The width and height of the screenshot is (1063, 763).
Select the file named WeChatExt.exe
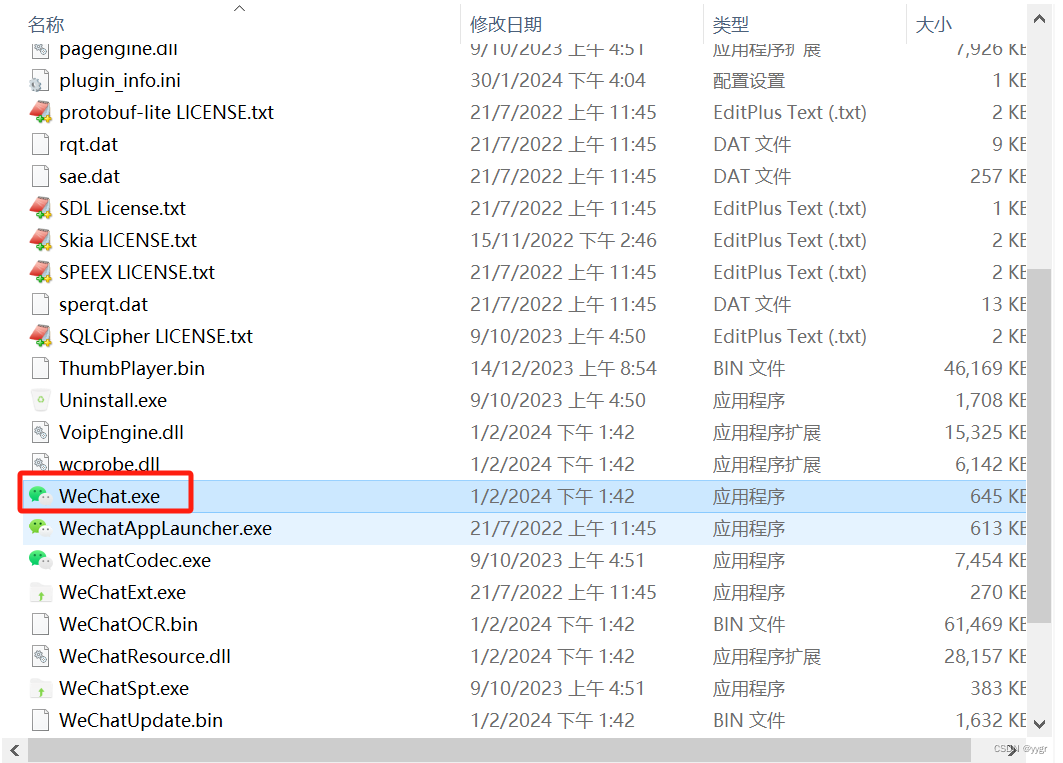tap(122, 593)
